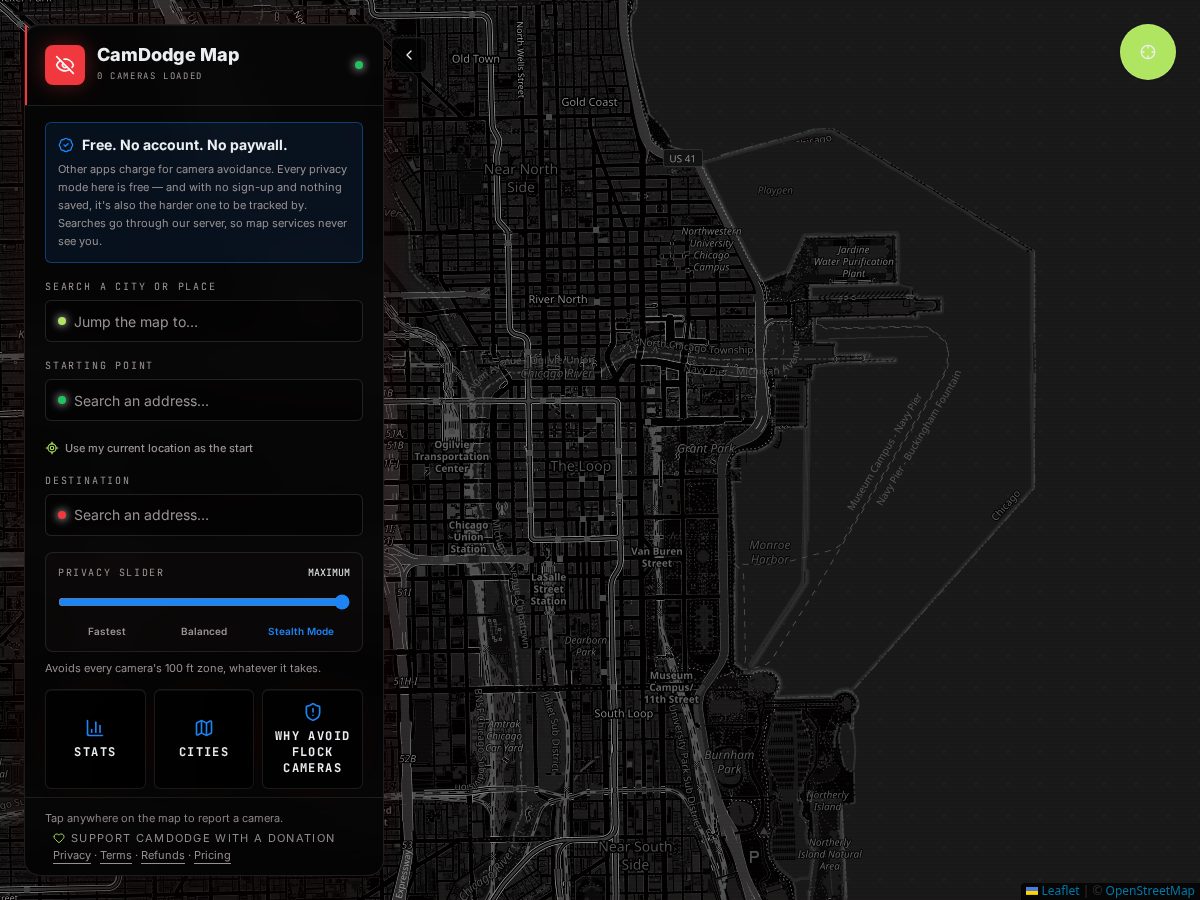Open the Pricing link
The image size is (1200, 900).
coord(212,855)
